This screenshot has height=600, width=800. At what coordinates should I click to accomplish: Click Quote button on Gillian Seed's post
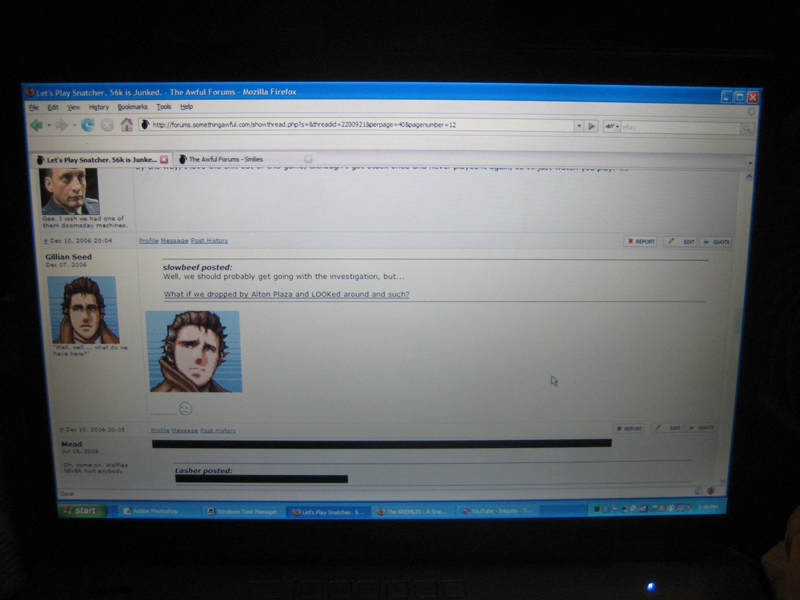point(701,428)
